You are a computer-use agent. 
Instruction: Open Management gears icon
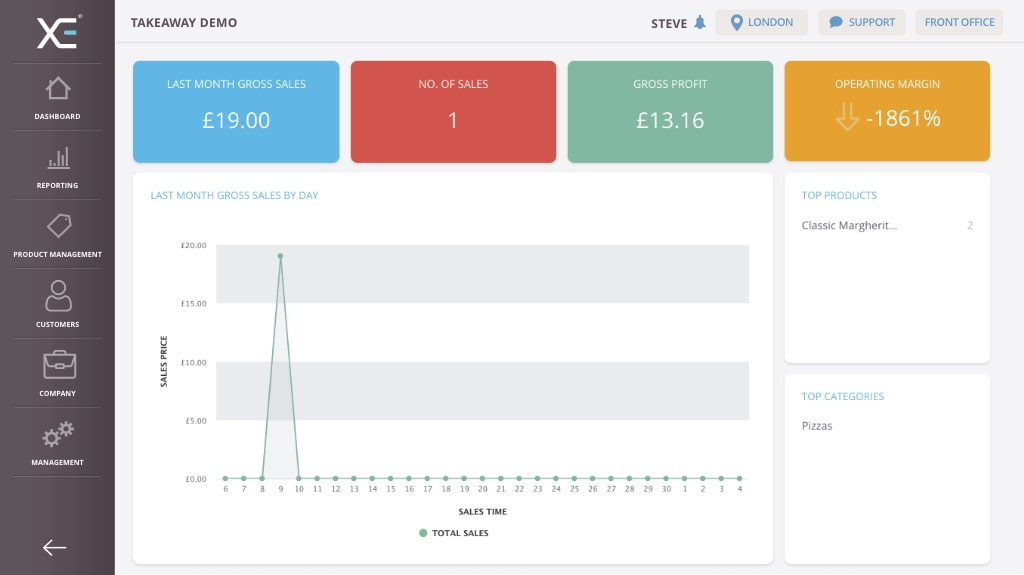click(58, 435)
